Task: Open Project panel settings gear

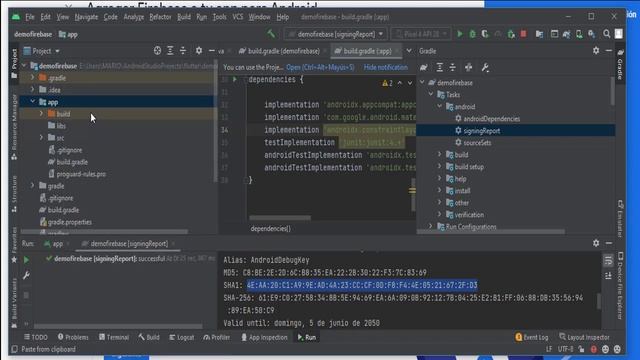Action: click(199, 51)
